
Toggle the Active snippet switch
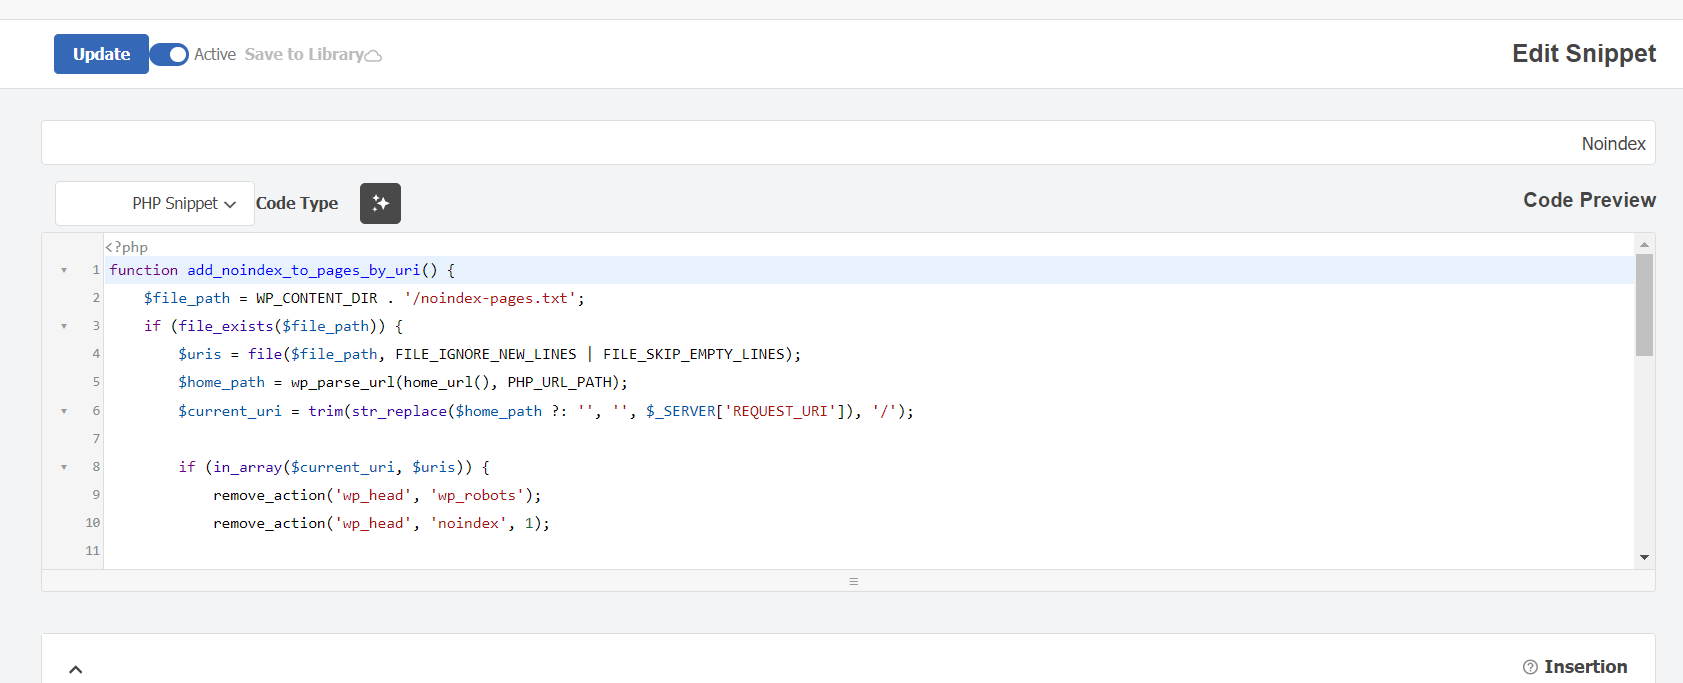click(171, 54)
